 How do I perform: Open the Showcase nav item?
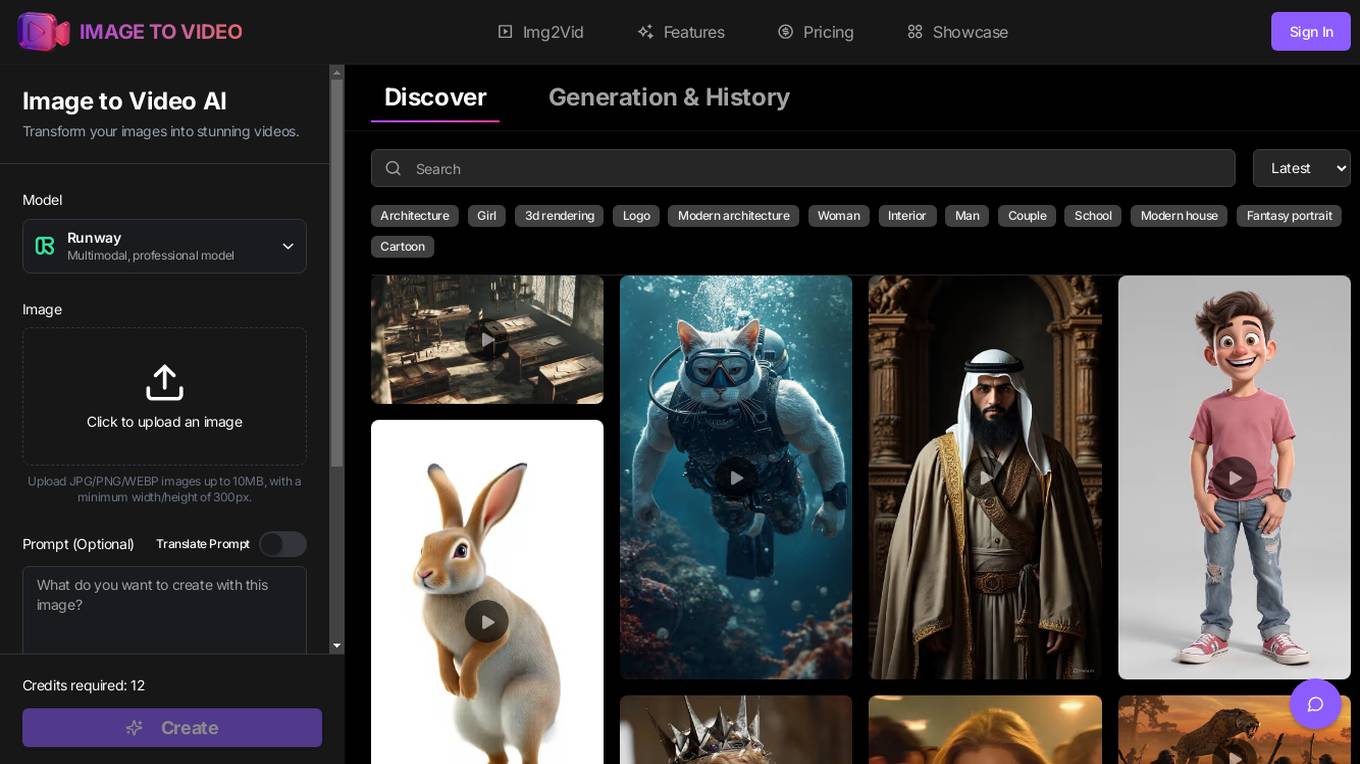point(957,32)
